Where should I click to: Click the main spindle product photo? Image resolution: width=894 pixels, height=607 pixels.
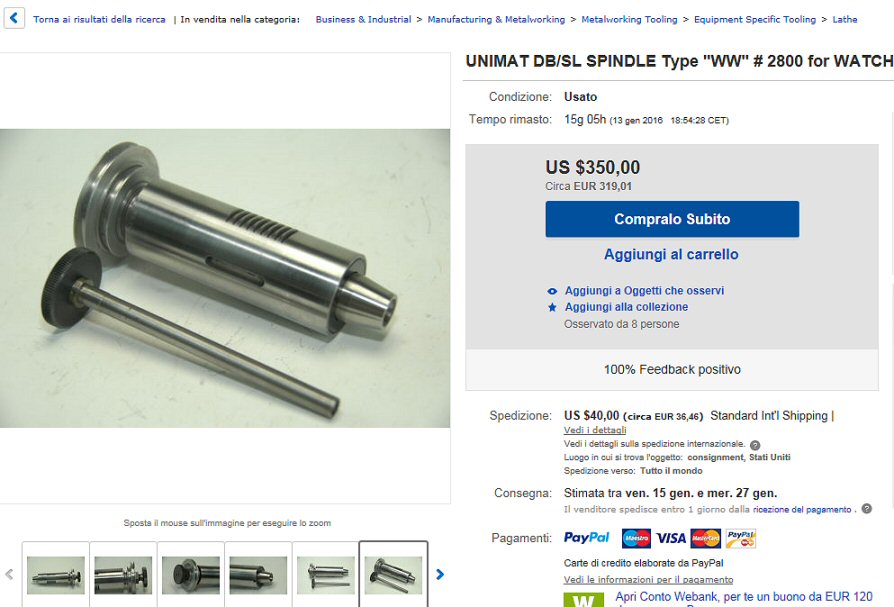point(225,278)
